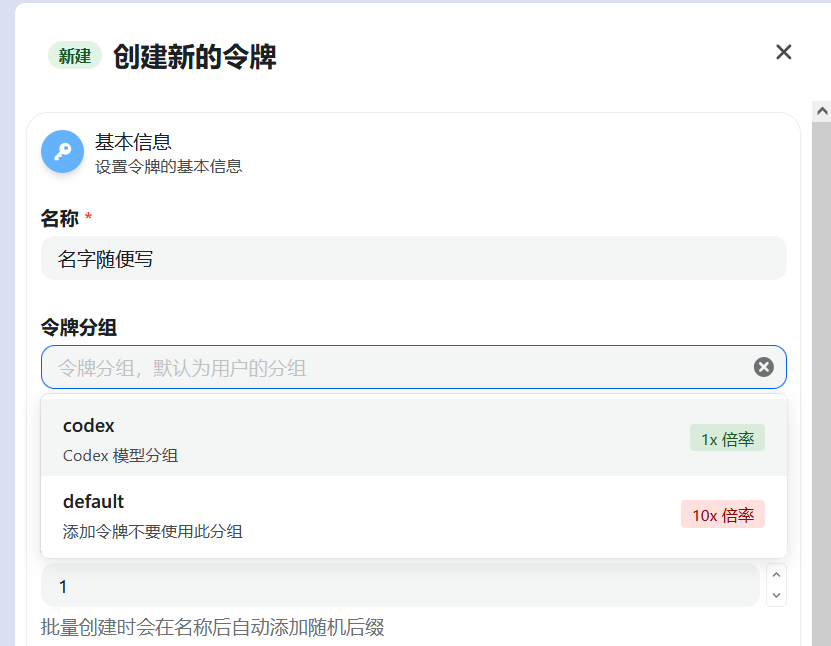The width and height of the screenshot is (831, 646).
Task: Clear the 令牌分组 field with the x icon
Action: [x=763, y=367]
